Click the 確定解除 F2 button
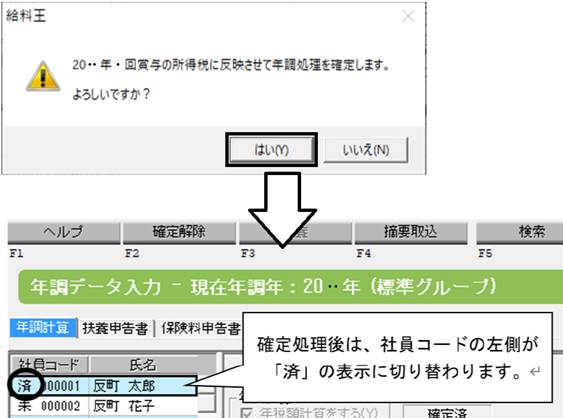 [x=179, y=232]
